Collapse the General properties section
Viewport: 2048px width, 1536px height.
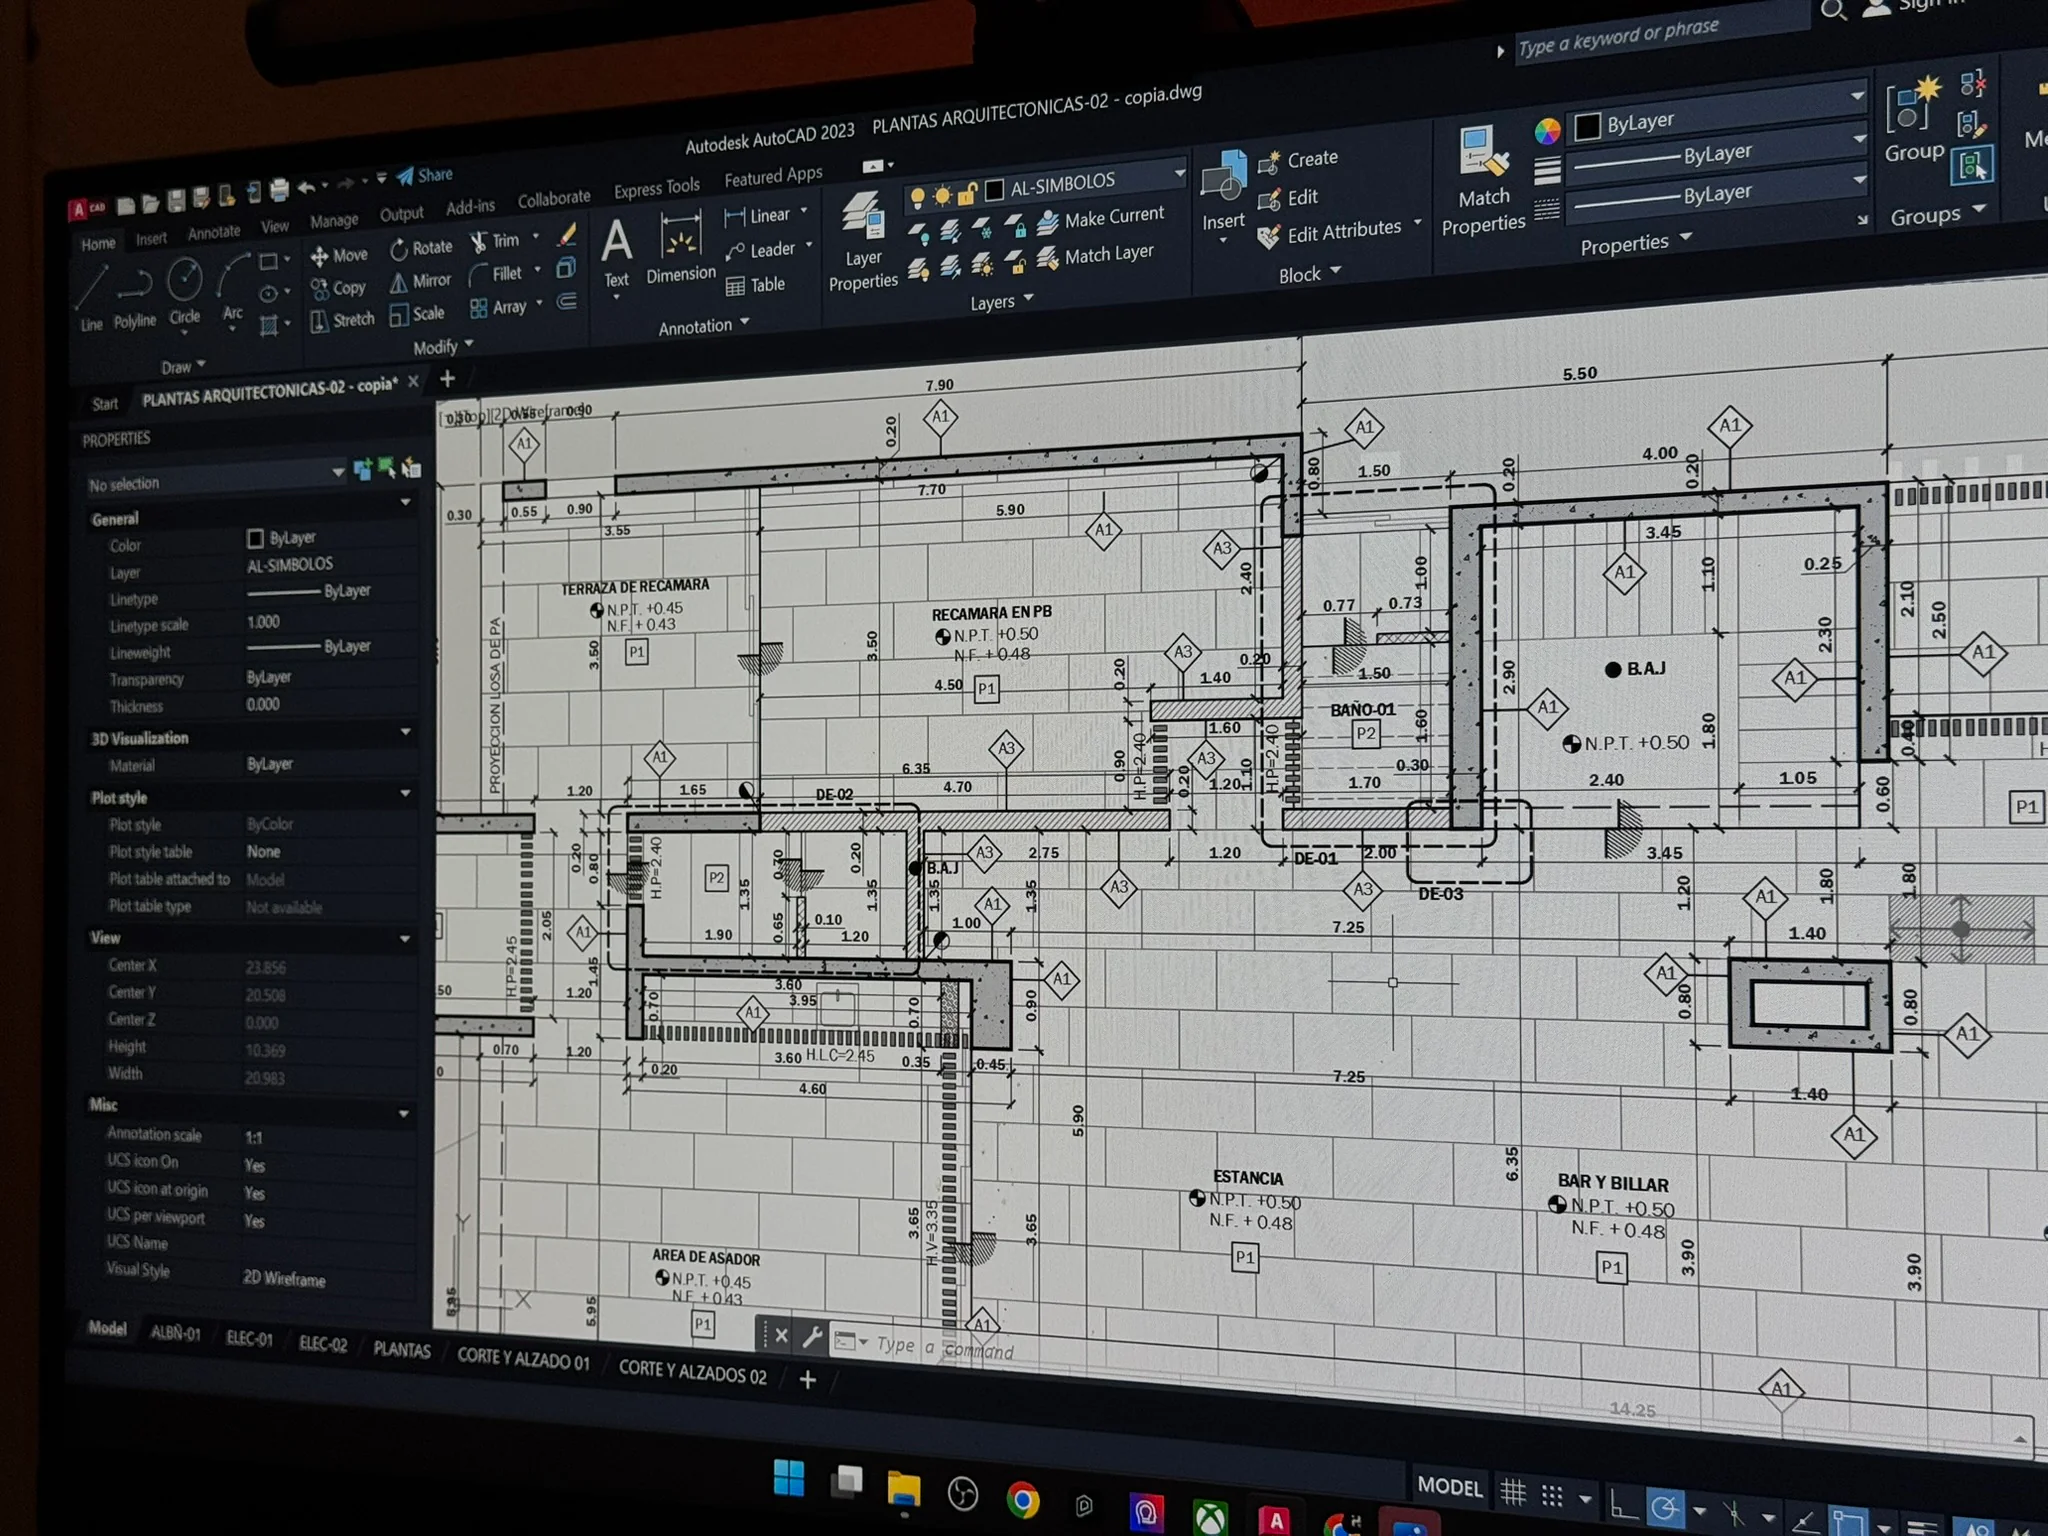[x=405, y=502]
